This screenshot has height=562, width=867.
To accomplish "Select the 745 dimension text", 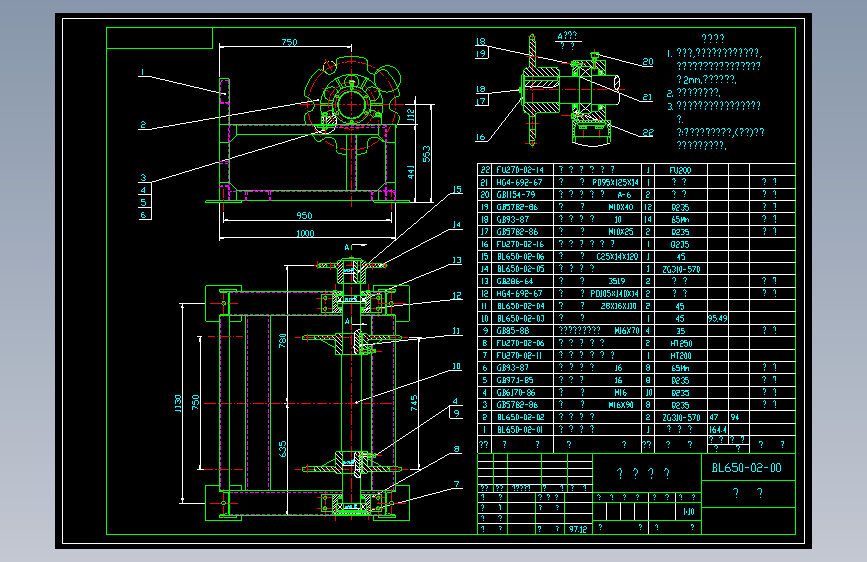I will pyautogui.click(x=414, y=403).
